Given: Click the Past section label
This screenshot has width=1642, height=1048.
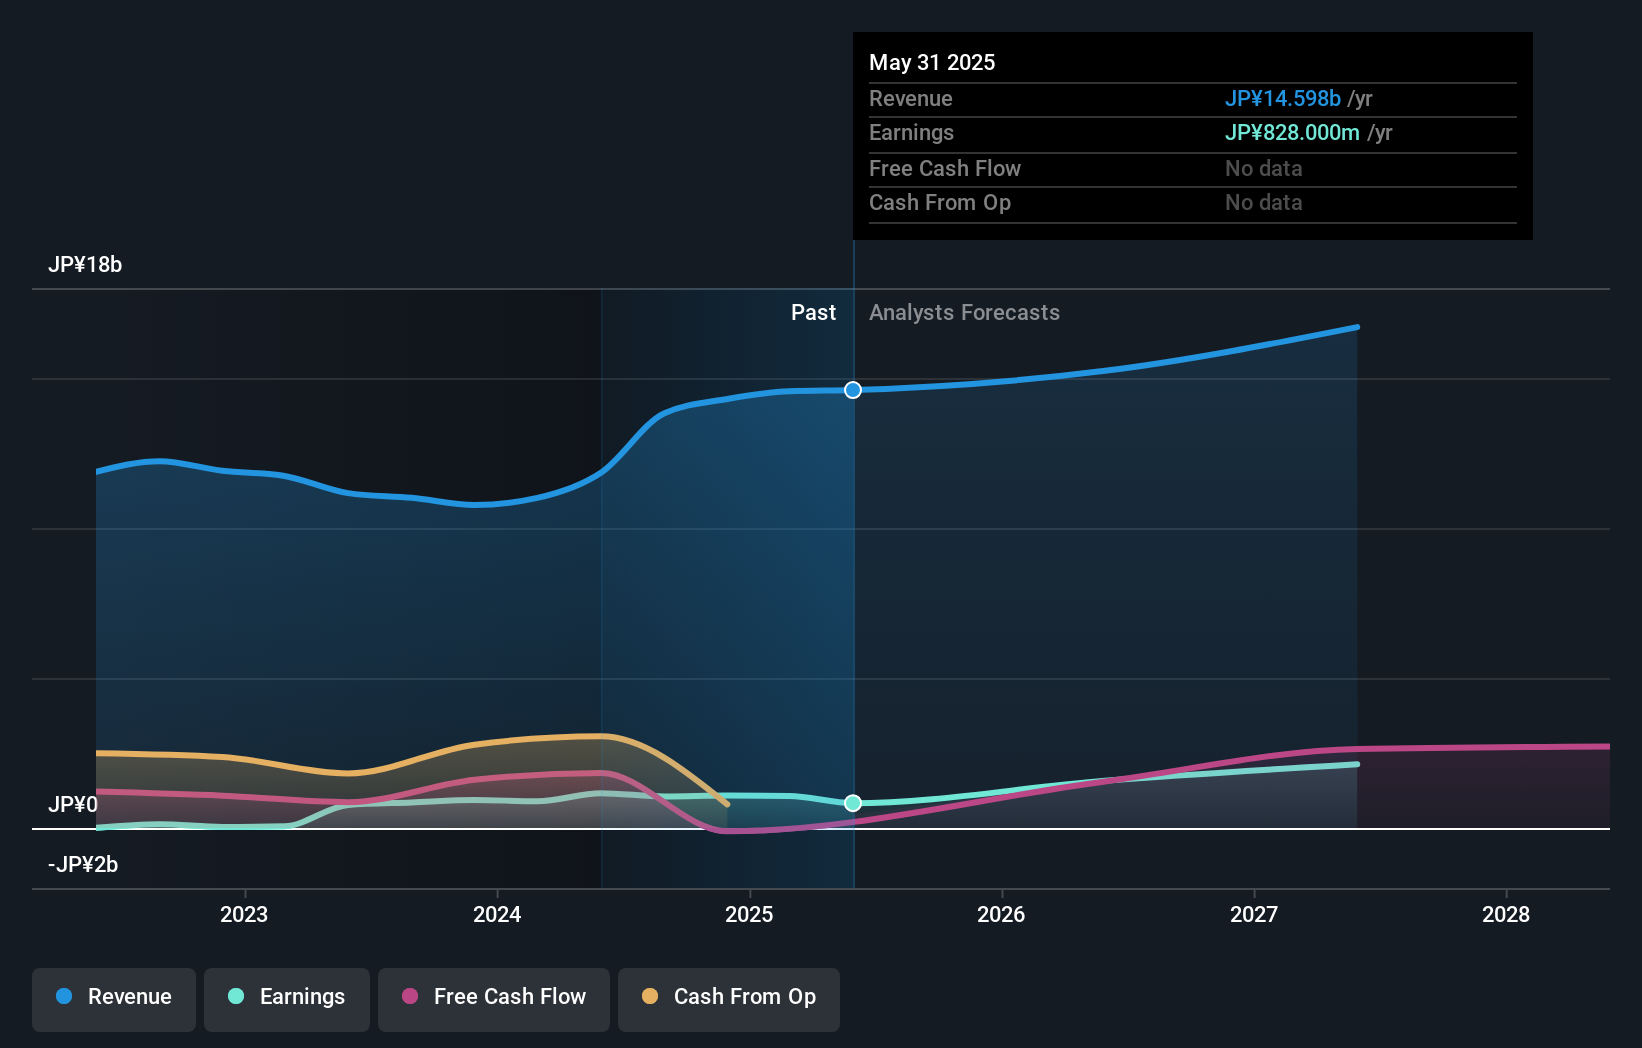Looking at the screenshot, I should [x=813, y=313].
